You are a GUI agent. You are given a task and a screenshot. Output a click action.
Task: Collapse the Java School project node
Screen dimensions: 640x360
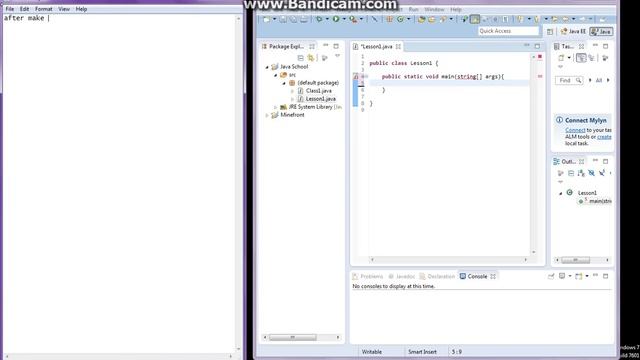tap(267, 67)
